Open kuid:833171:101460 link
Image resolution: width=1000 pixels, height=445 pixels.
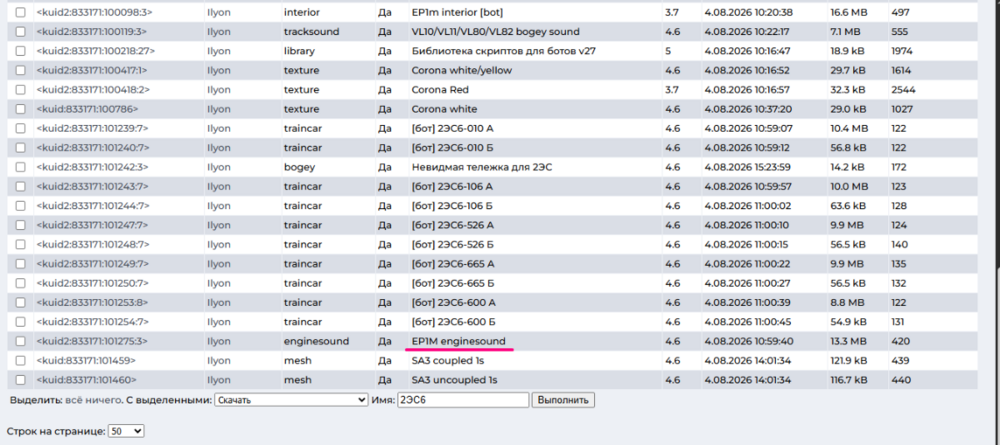point(86,380)
